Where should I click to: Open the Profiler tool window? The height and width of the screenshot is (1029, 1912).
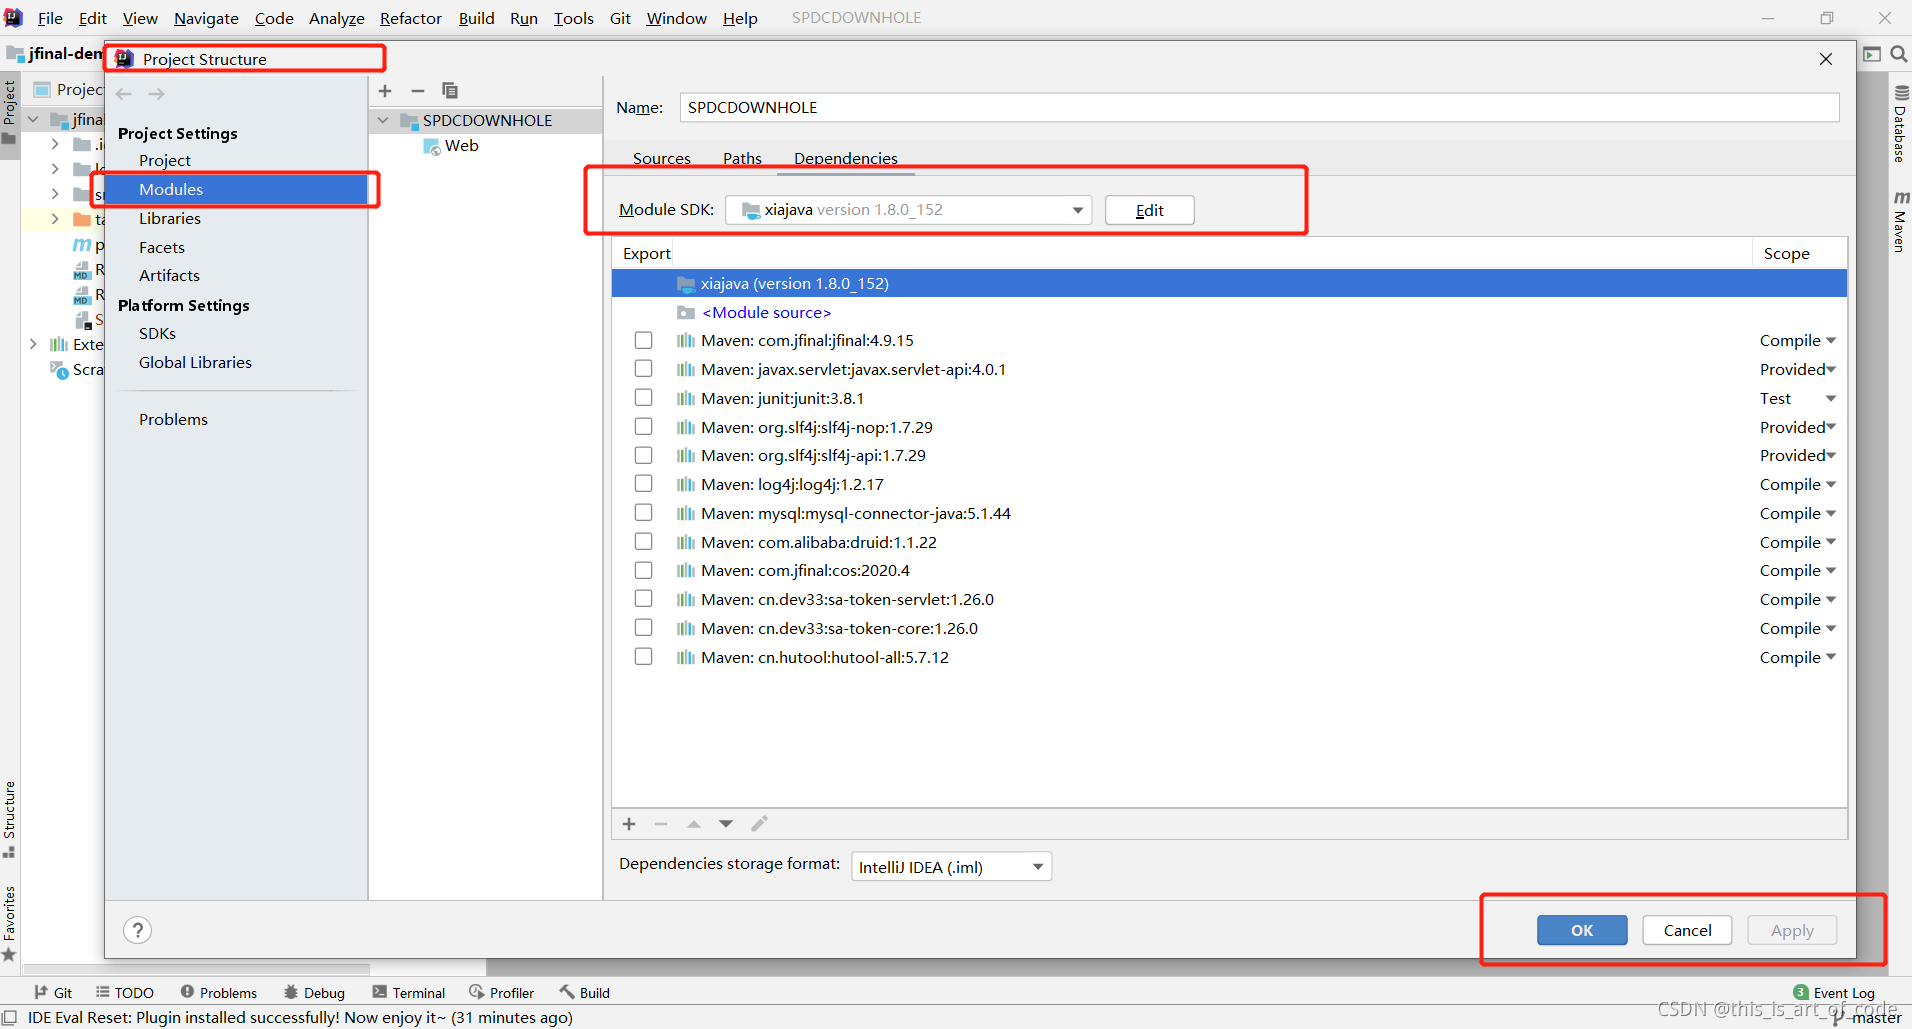[x=502, y=993]
